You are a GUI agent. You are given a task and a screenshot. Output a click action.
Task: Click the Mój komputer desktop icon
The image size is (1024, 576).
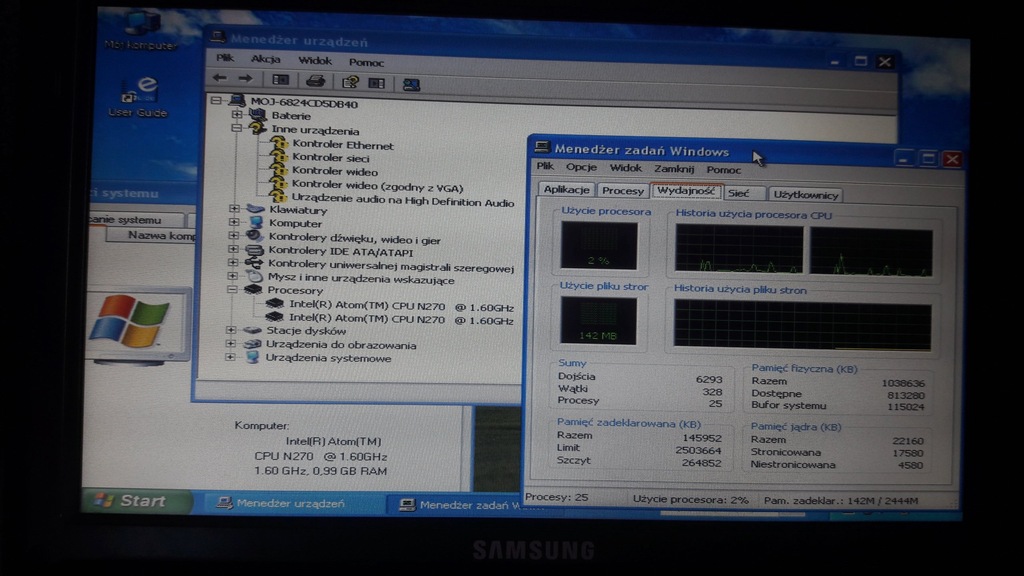[141, 30]
